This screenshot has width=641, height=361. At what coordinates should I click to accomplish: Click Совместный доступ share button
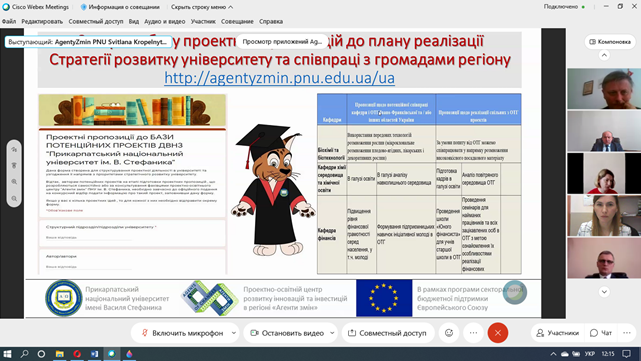387,333
